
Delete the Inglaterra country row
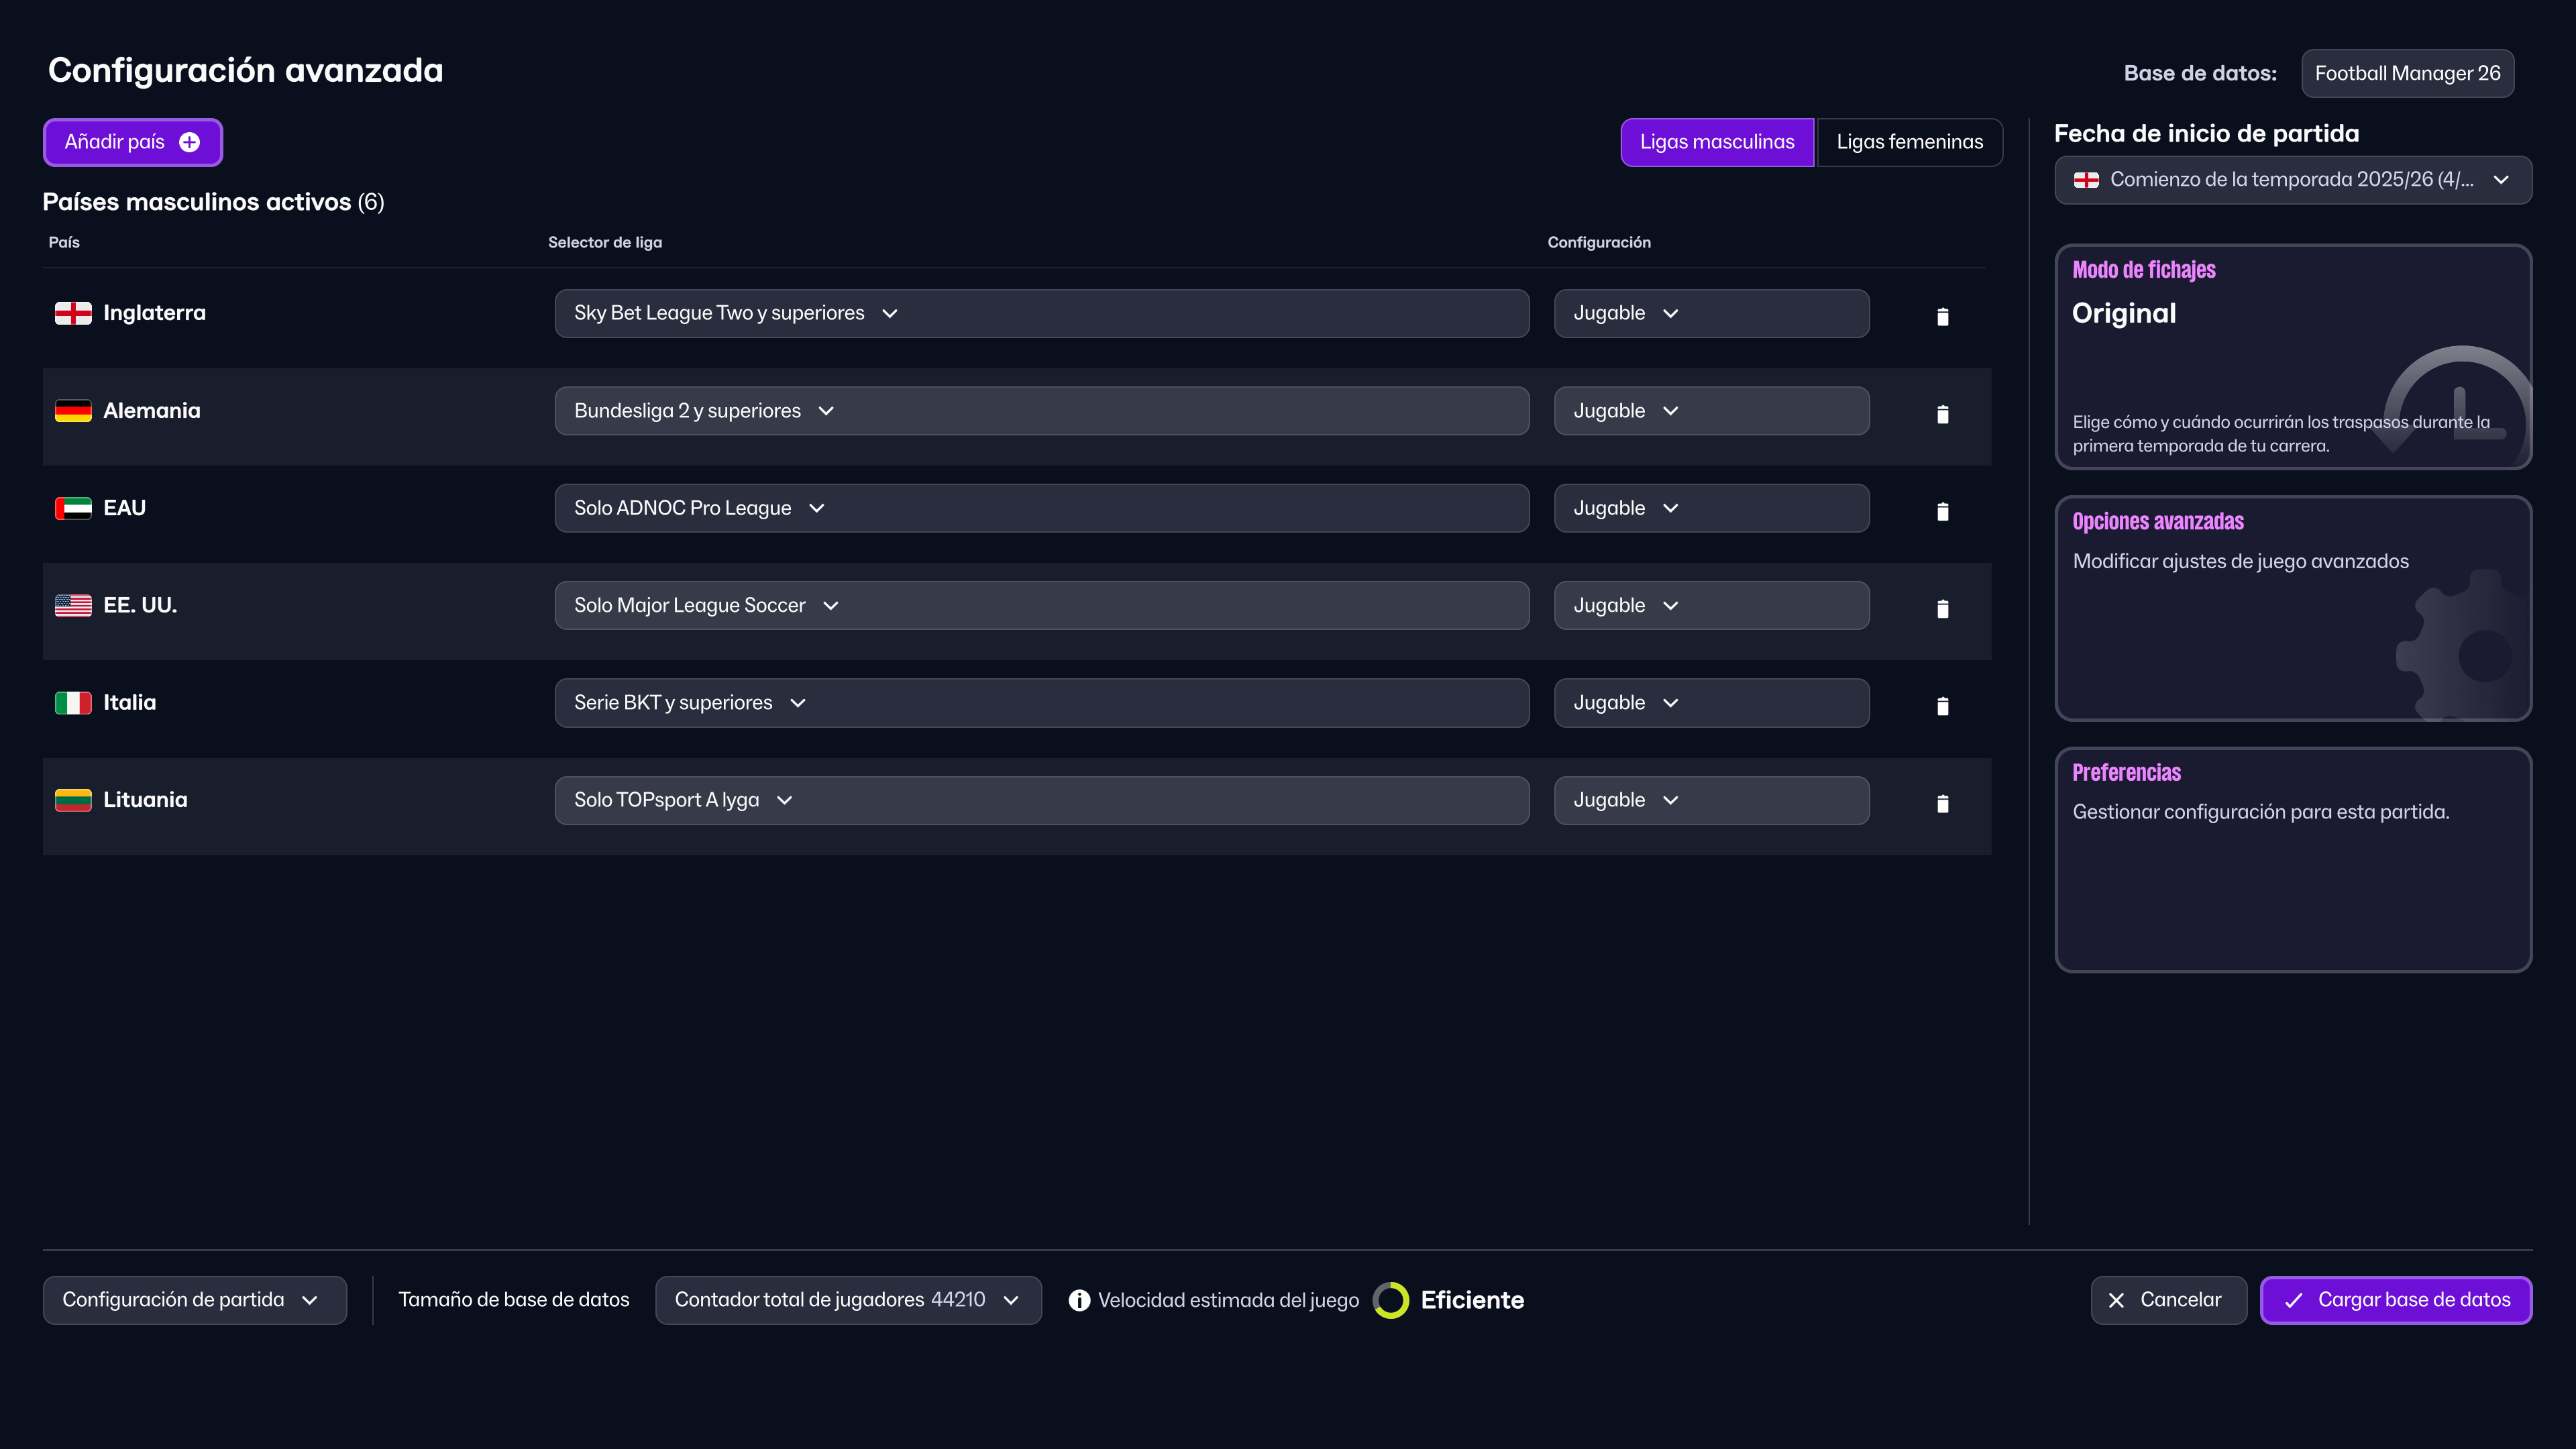pos(1942,316)
